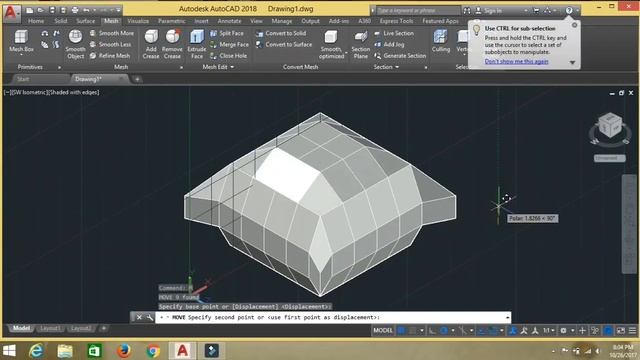
Task: Click the Don't show me this again link
Action: 516,61
